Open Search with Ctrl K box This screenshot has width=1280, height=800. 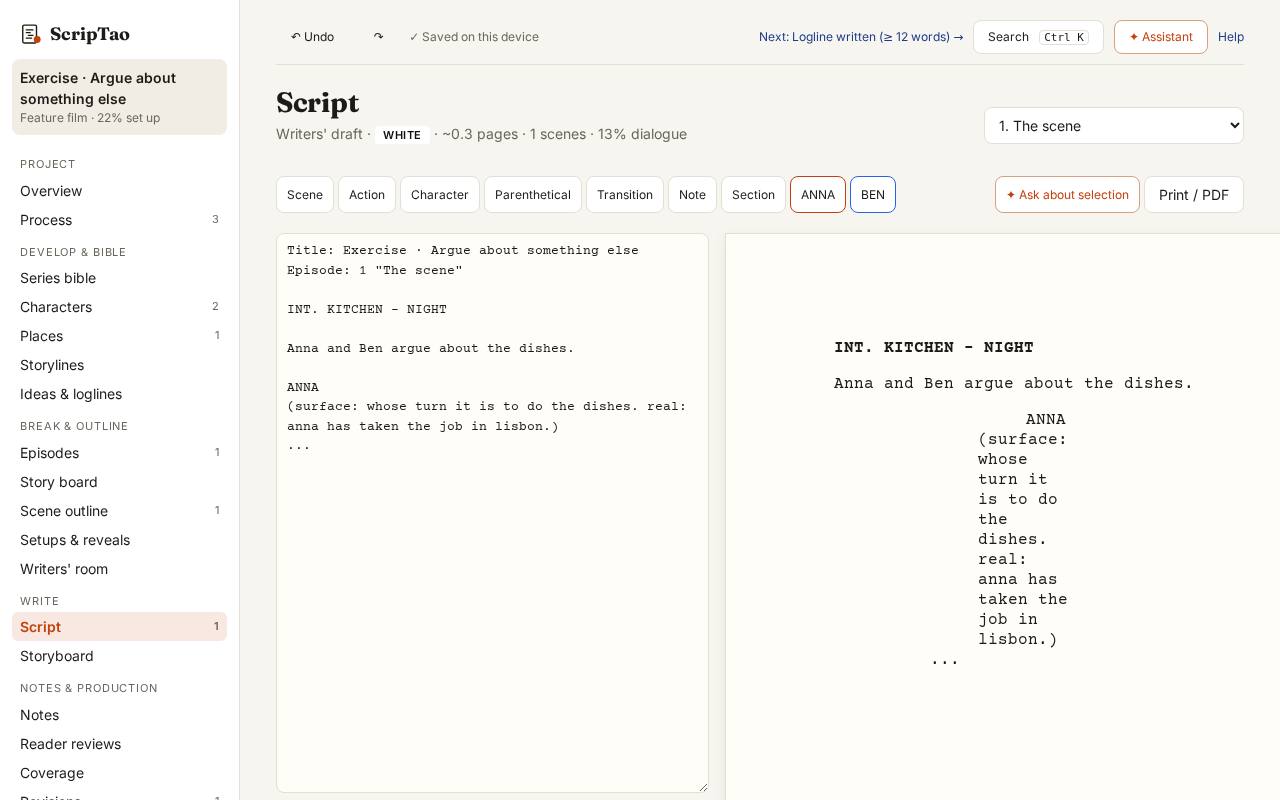point(1038,37)
